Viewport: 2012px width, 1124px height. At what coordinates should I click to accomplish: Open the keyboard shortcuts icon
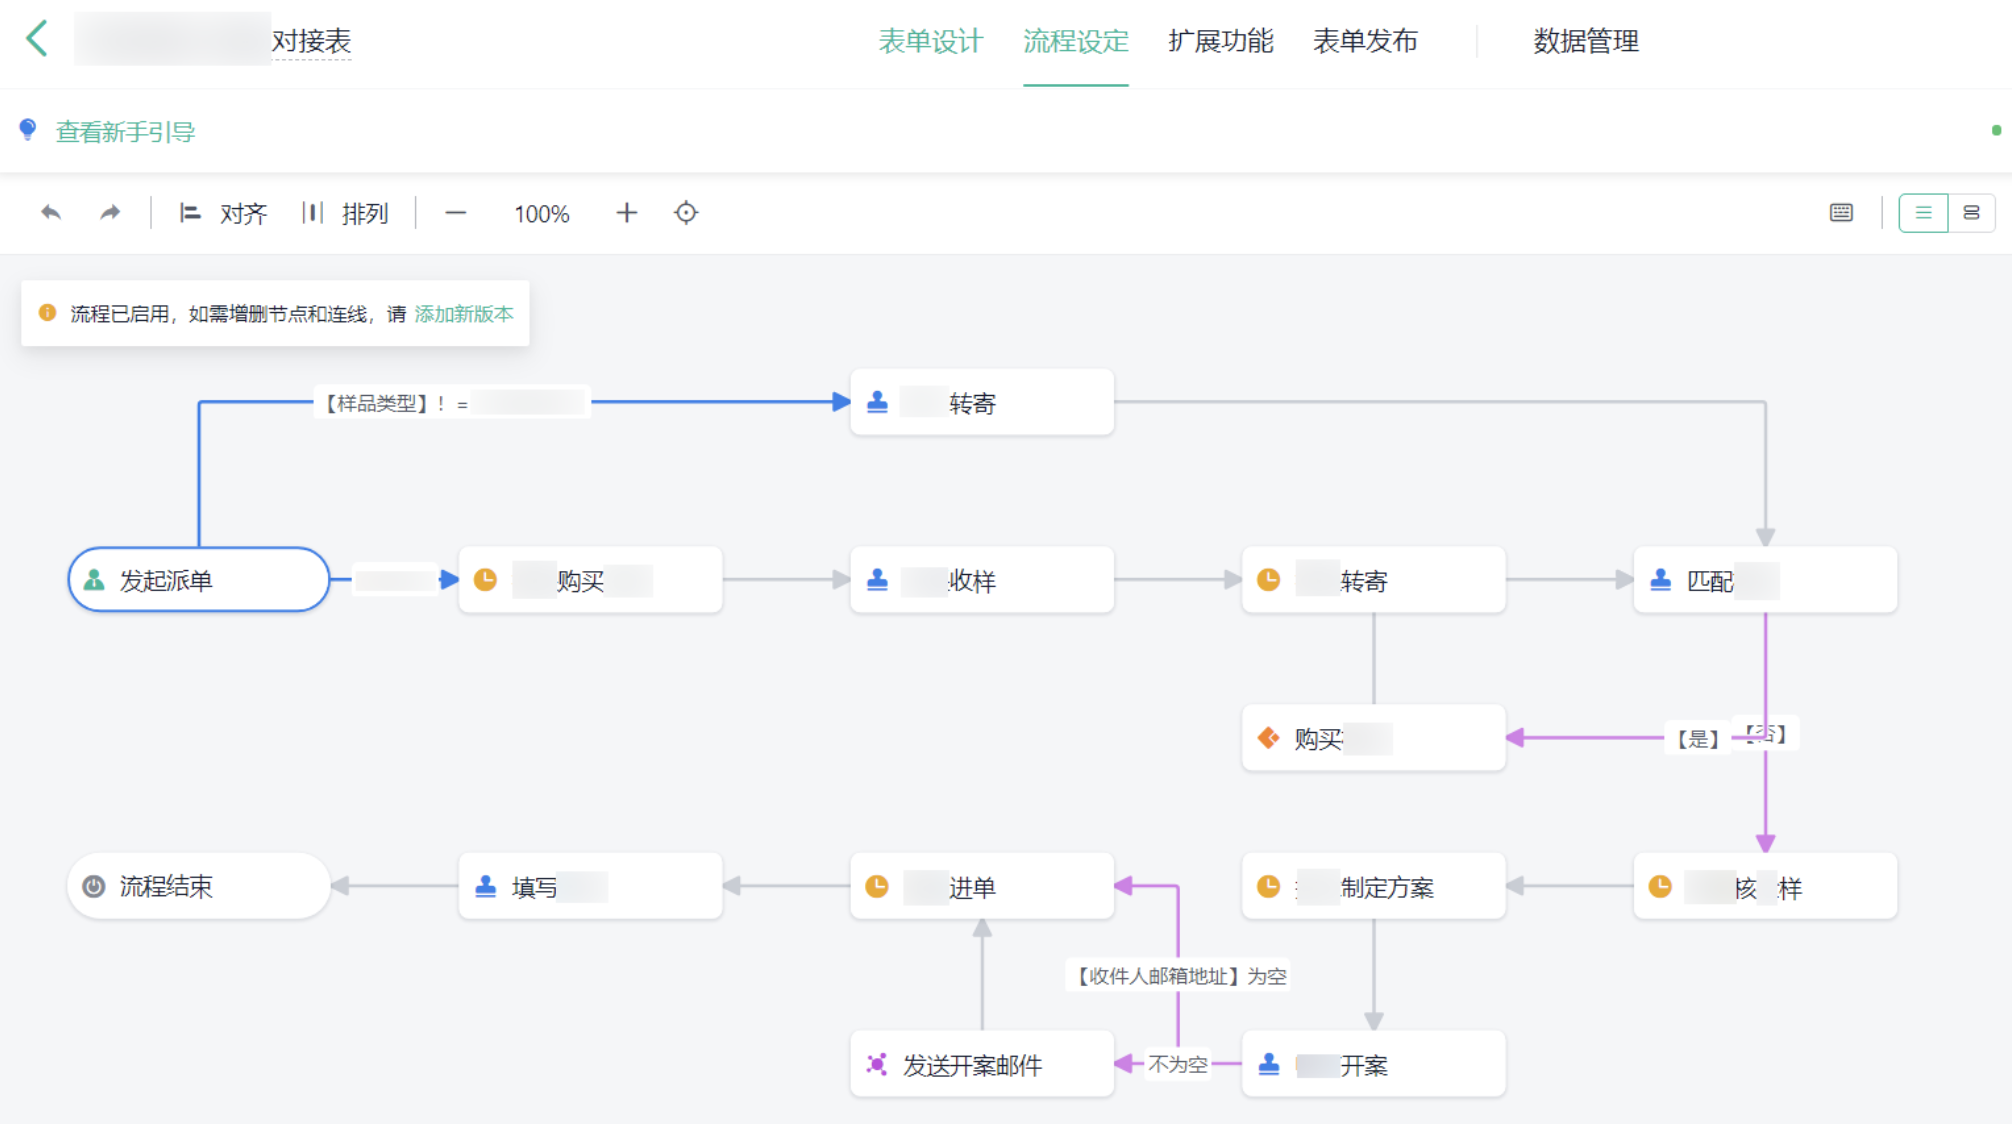[1841, 213]
